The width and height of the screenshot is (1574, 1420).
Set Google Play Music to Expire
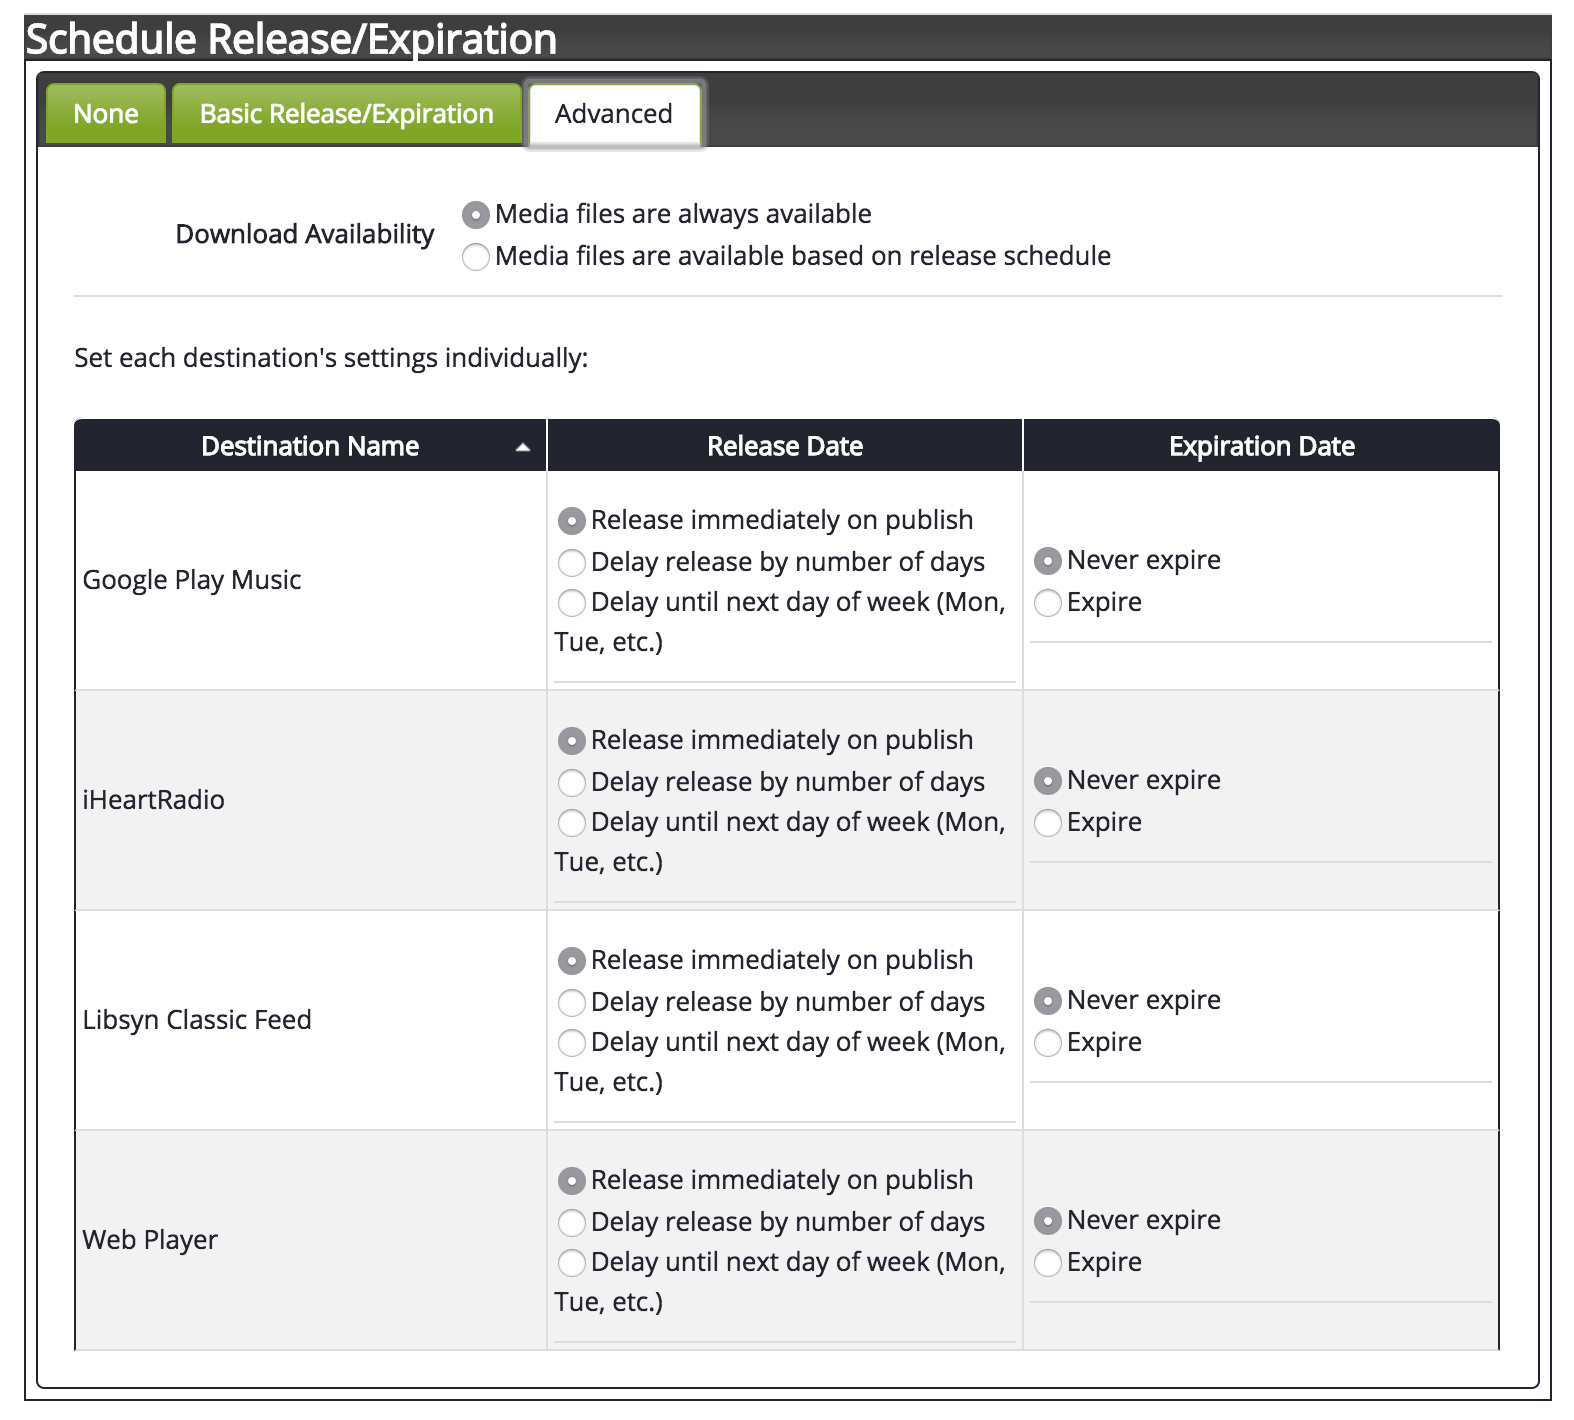(x=1047, y=603)
